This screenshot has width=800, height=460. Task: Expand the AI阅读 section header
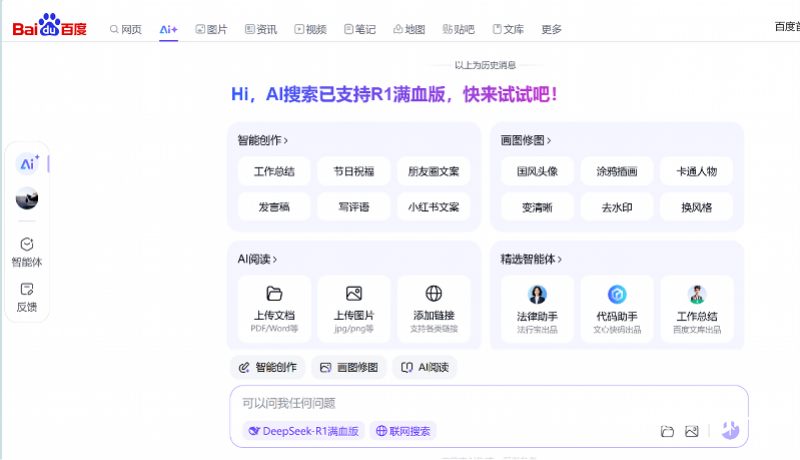257,259
